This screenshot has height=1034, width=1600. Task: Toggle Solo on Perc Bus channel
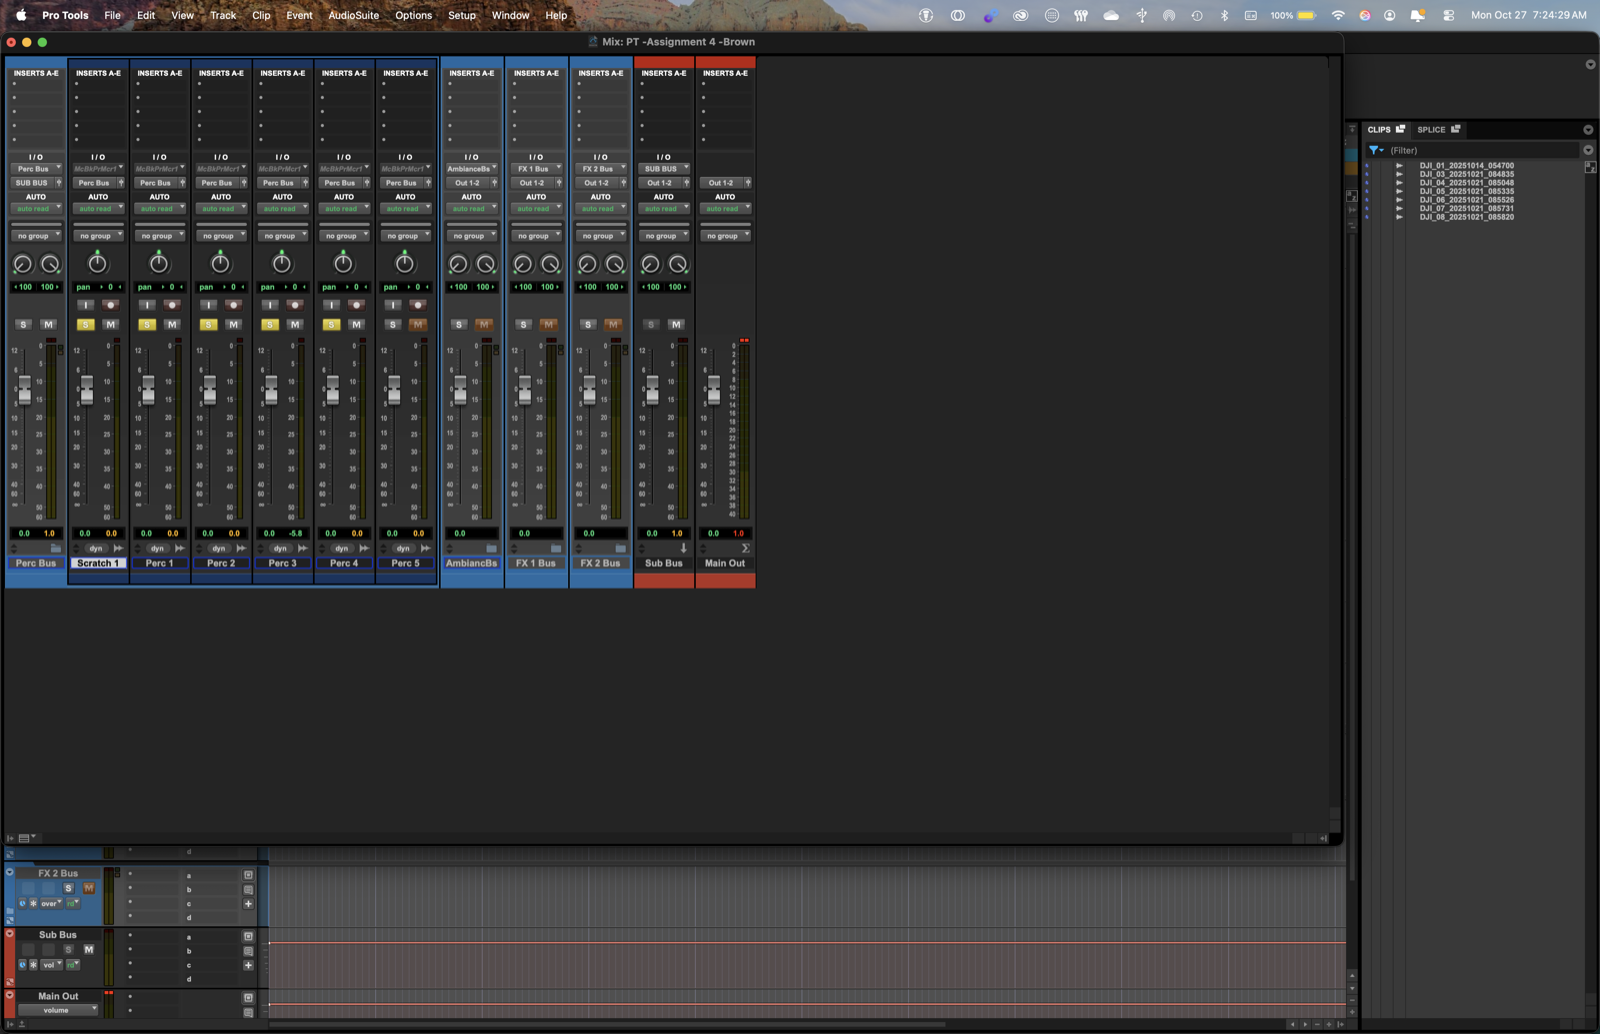[x=24, y=324]
